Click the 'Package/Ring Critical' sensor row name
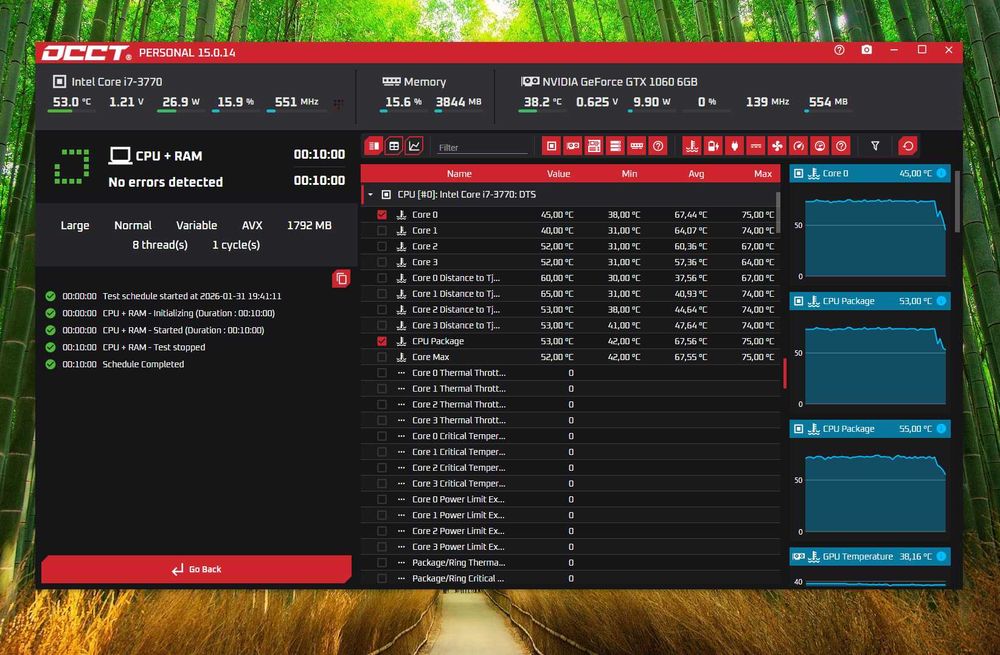1000x655 pixels. [x=458, y=578]
